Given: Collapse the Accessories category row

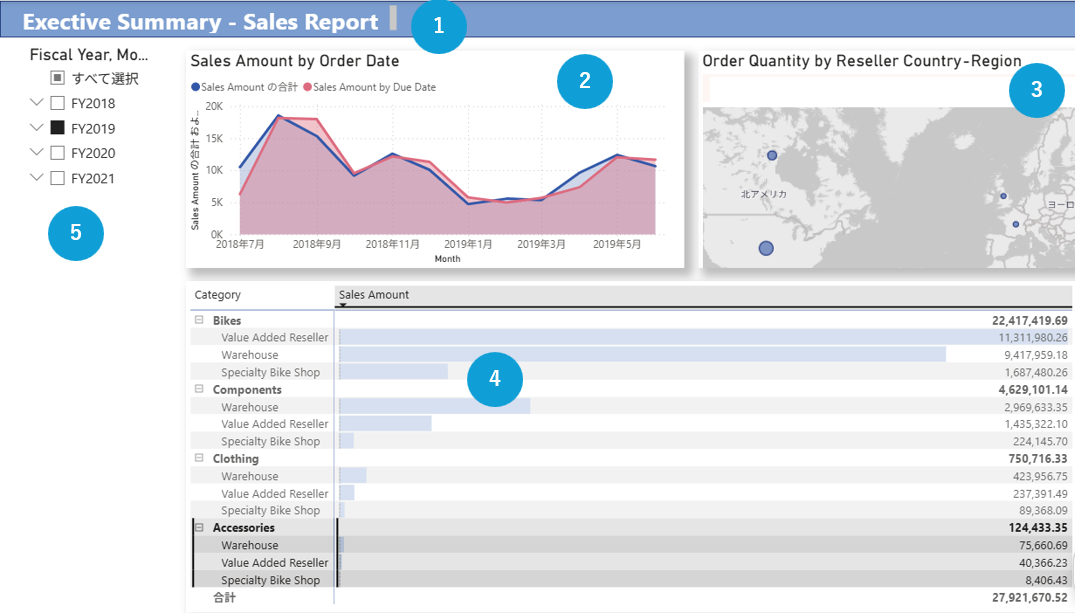Looking at the screenshot, I should point(200,527).
